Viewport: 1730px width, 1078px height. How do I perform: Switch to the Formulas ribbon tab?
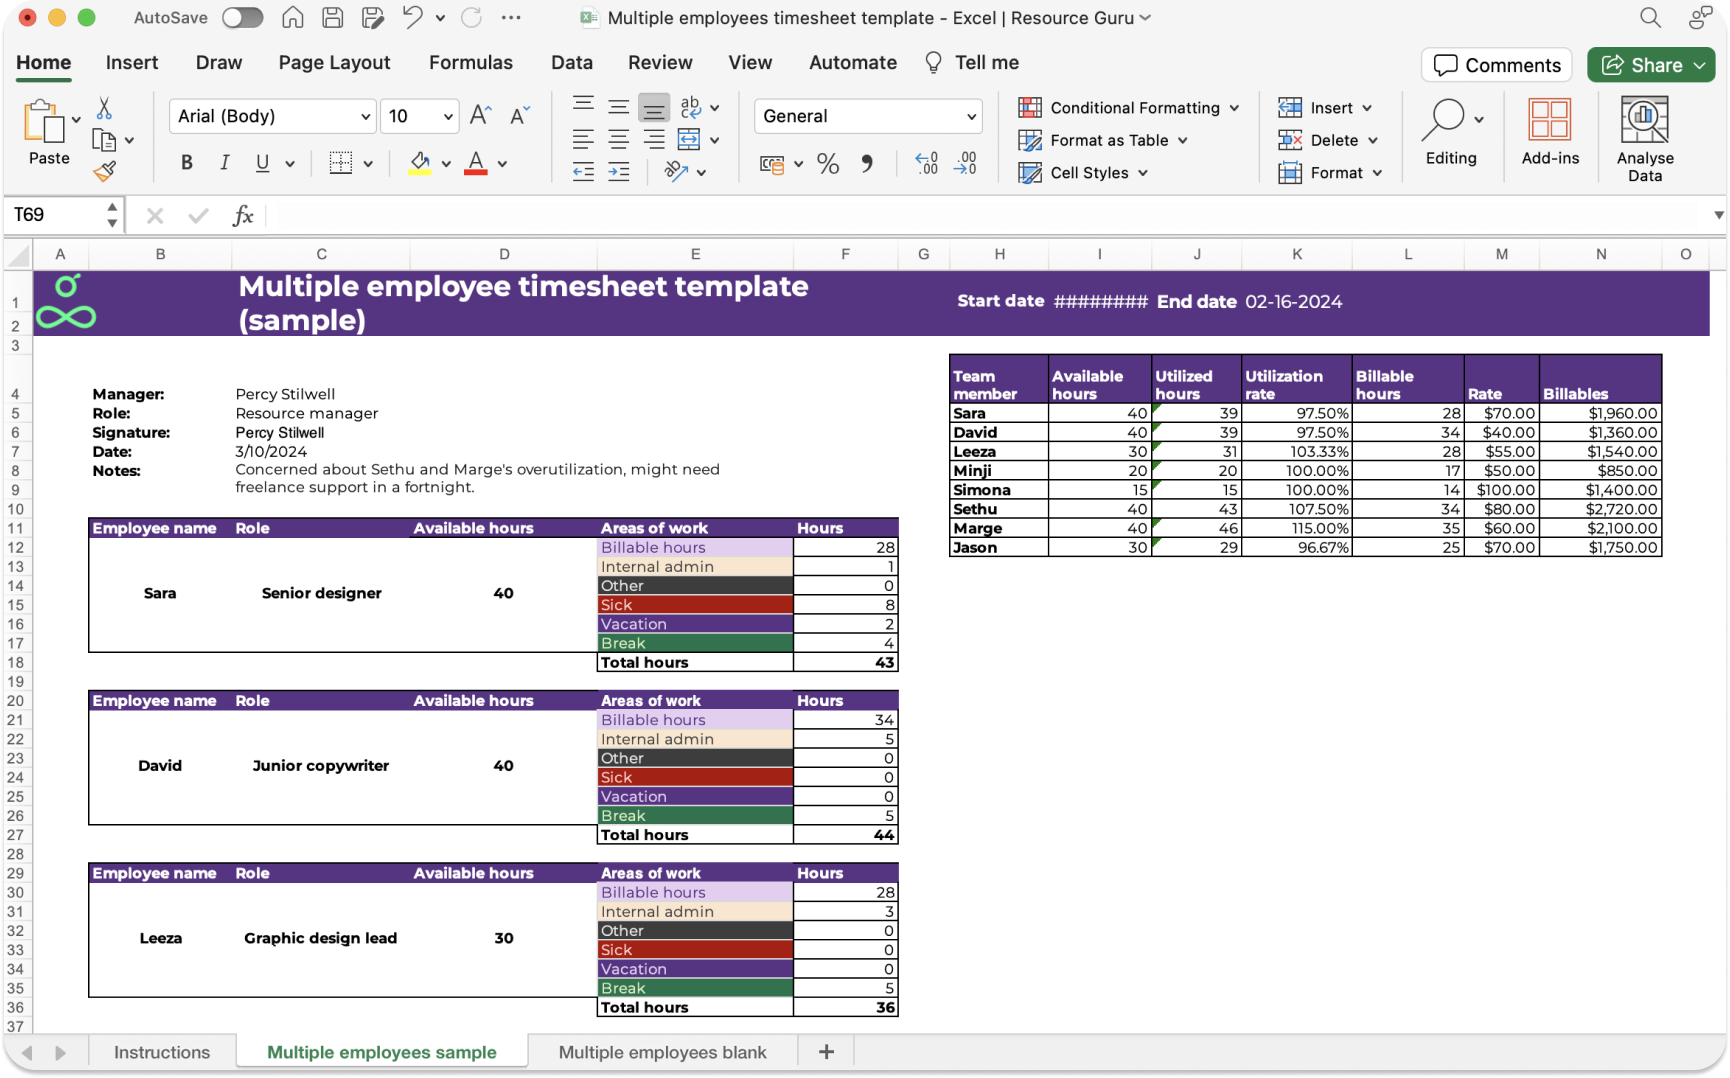point(471,62)
